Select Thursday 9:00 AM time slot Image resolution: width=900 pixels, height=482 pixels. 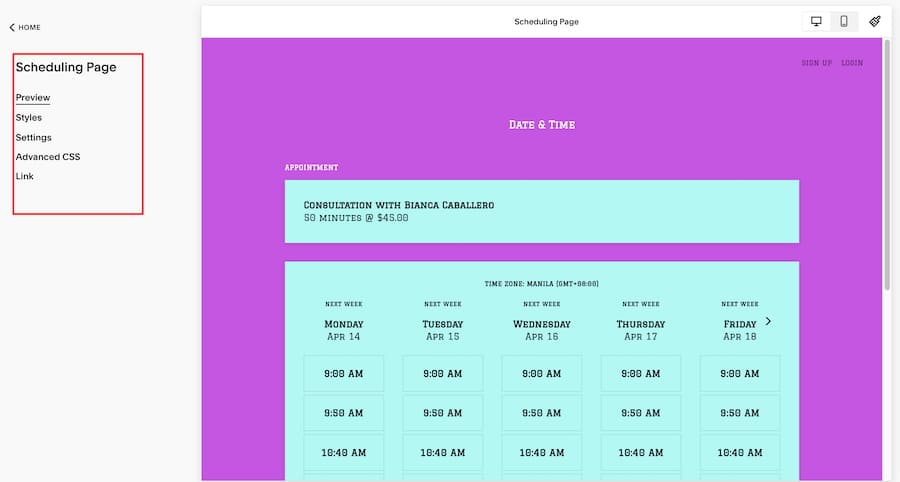point(640,373)
